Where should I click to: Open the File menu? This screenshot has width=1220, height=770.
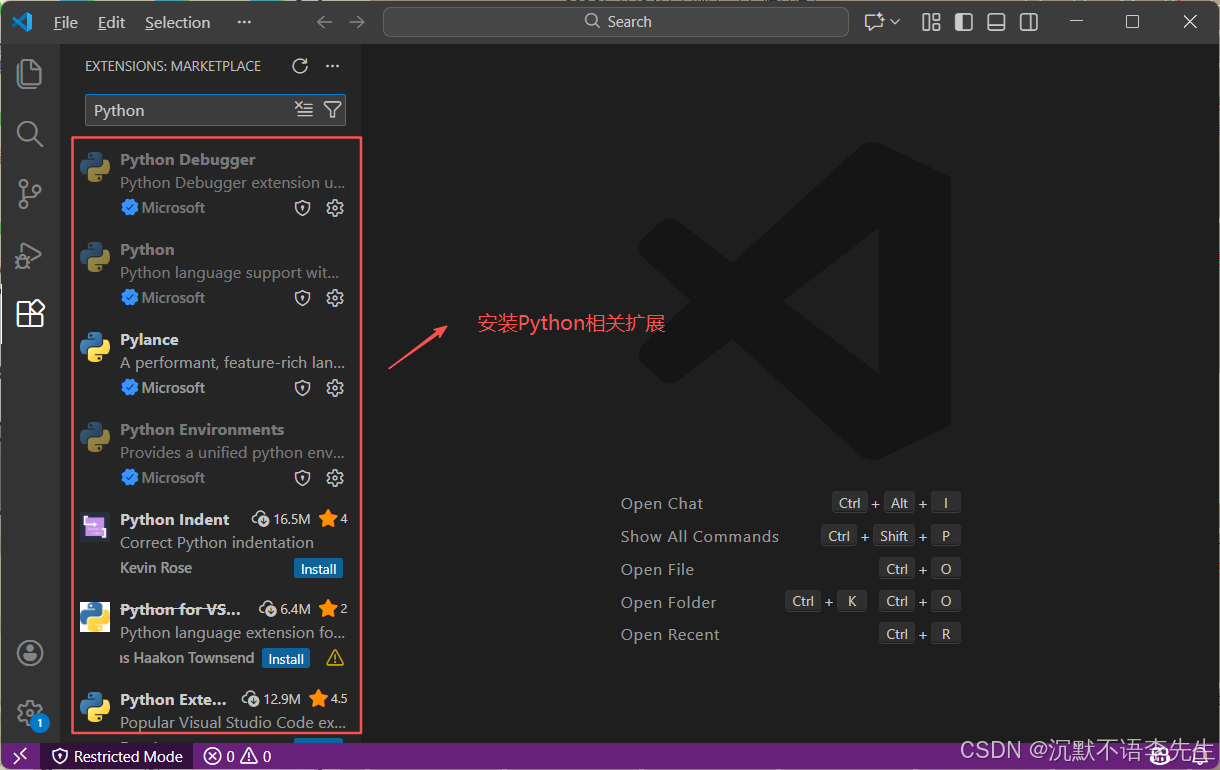[x=66, y=22]
